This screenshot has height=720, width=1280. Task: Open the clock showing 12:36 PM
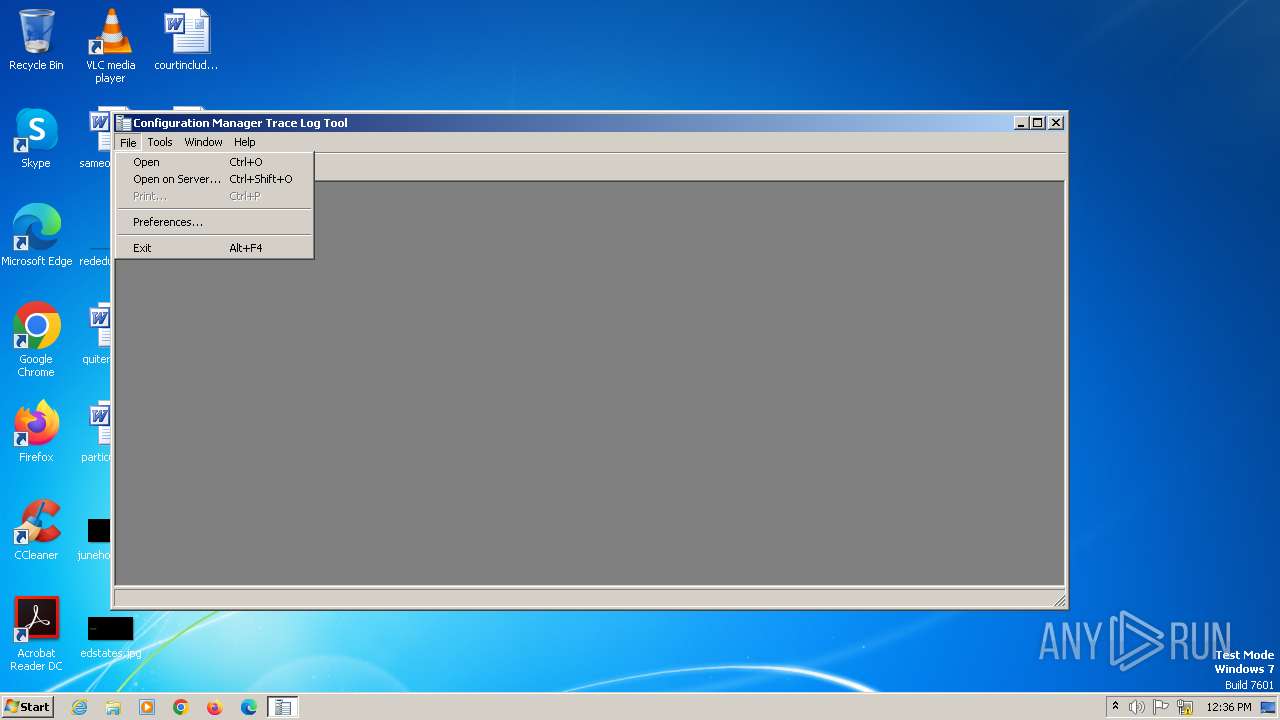1229,707
